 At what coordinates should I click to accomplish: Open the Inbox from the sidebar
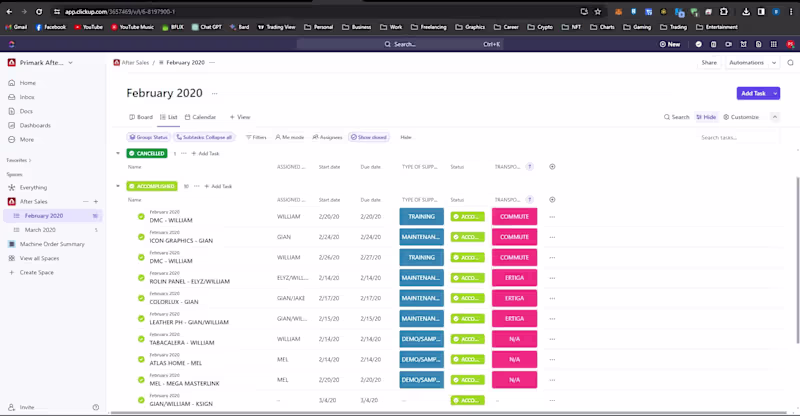tap(27, 97)
